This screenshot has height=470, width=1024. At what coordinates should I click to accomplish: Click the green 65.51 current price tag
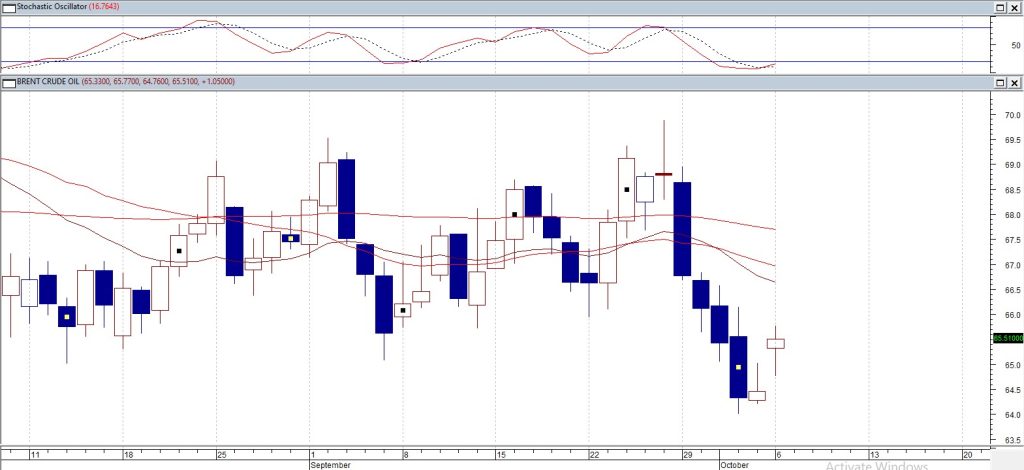point(1006,338)
